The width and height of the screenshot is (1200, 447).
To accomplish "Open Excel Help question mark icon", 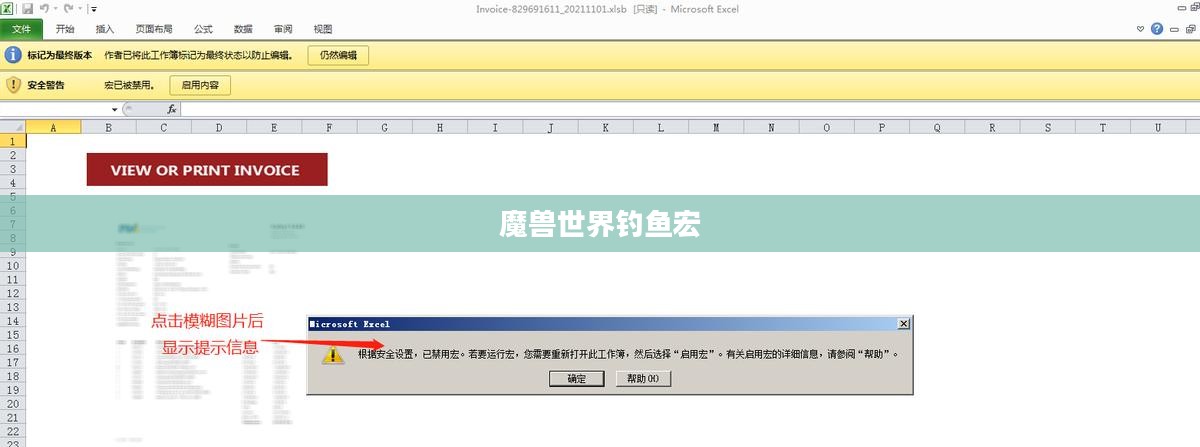I will [x=1157, y=29].
